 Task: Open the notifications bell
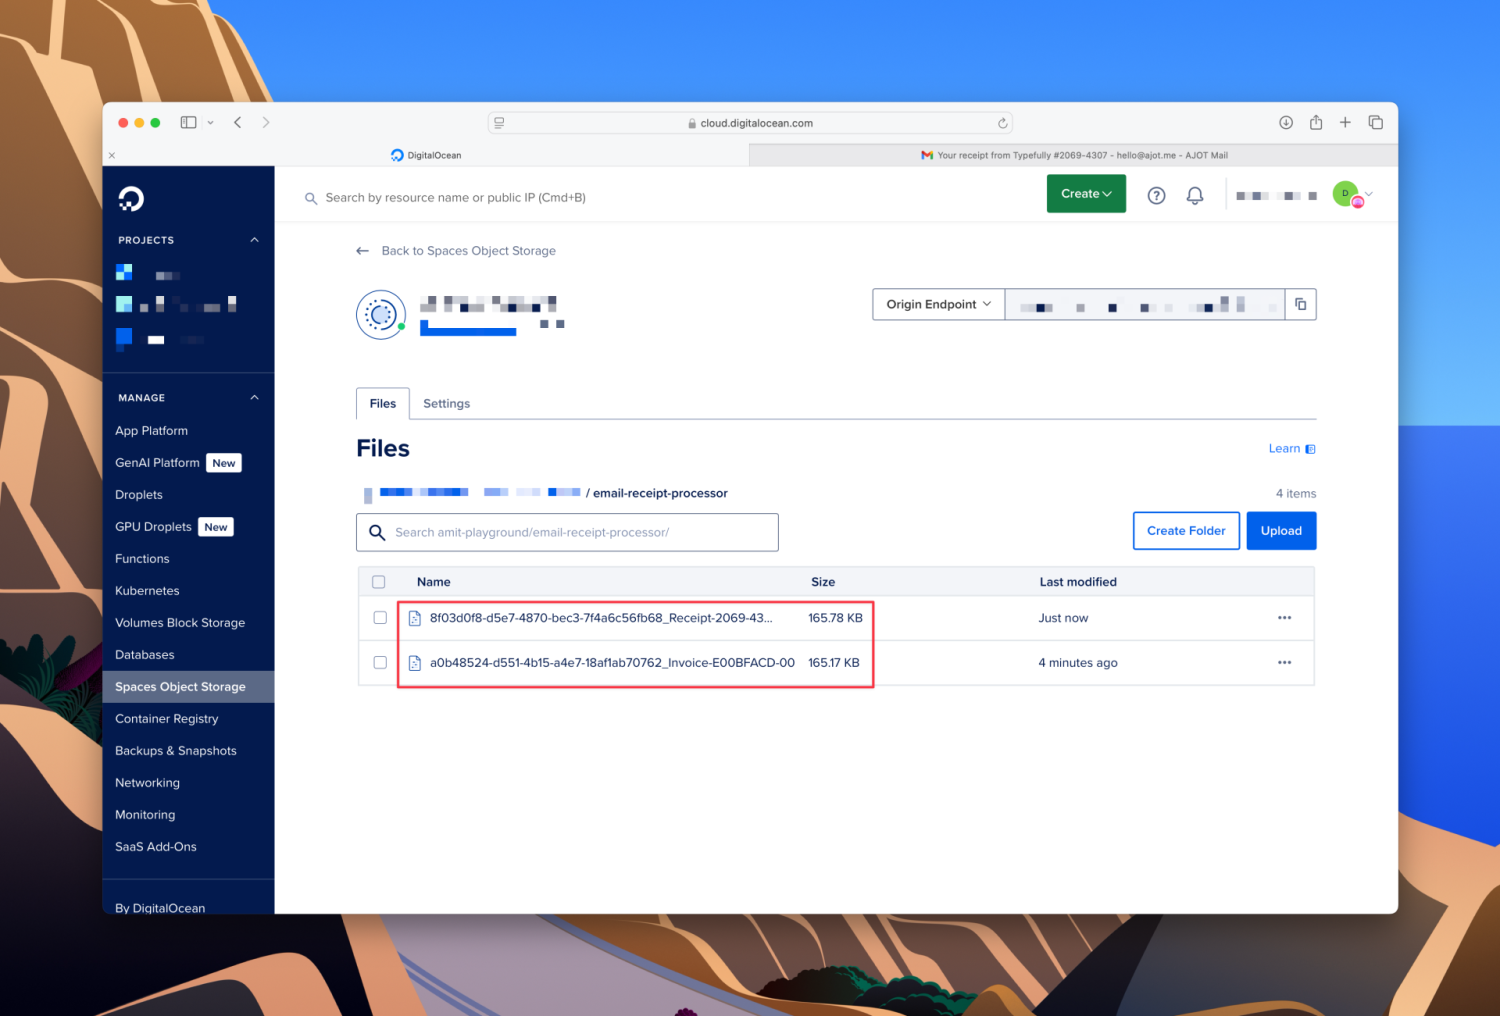(x=1194, y=196)
